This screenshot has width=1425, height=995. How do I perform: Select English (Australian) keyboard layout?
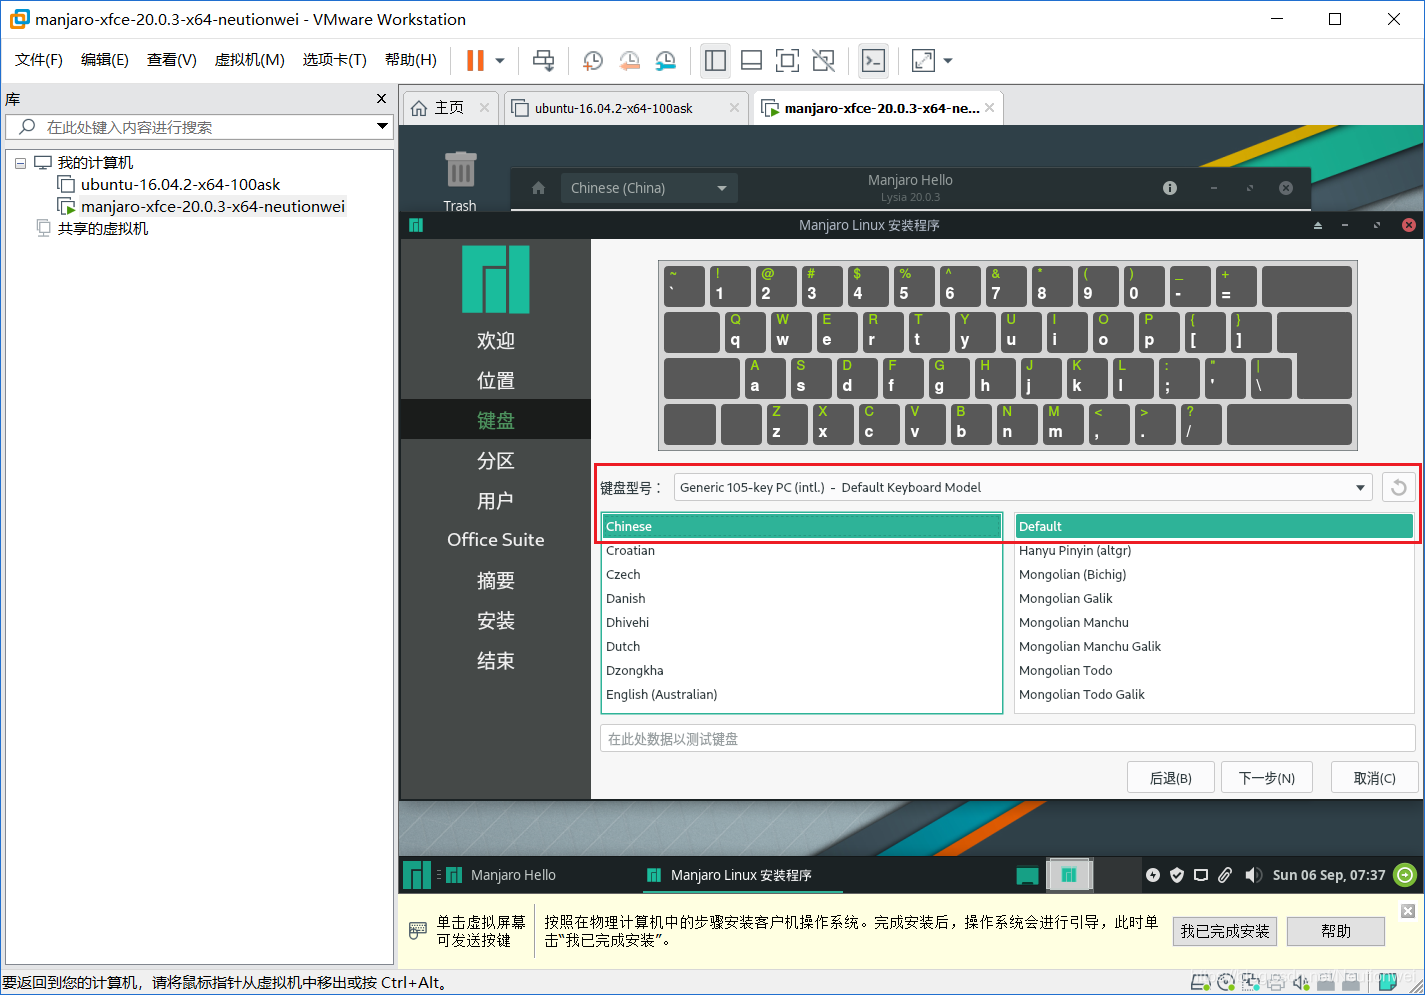pyautogui.click(x=801, y=694)
